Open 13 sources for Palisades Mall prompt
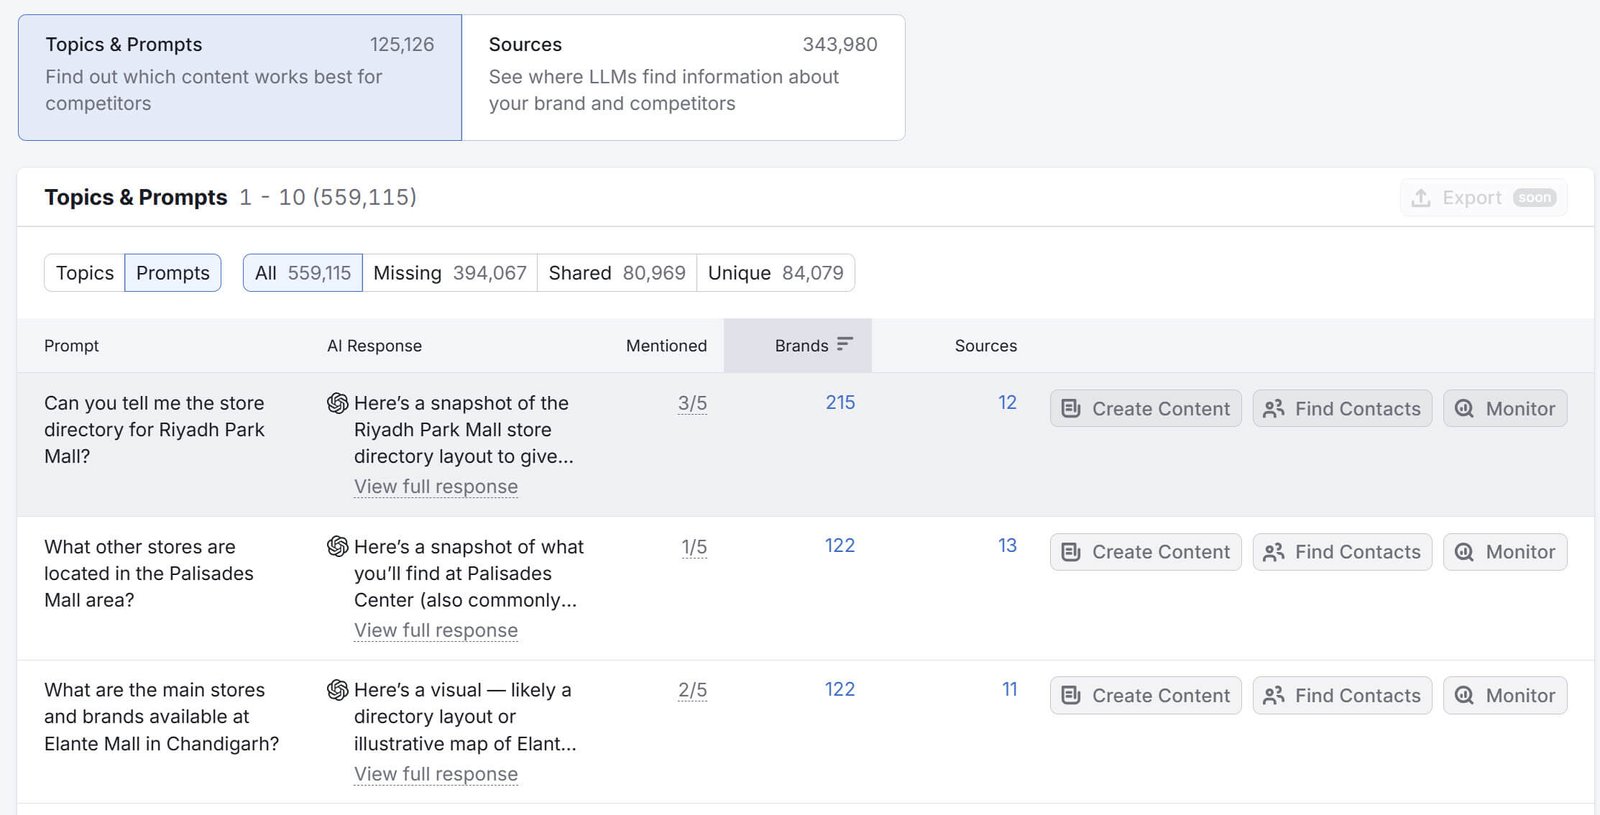The image size is (1600, 815). pos(1007,546)
